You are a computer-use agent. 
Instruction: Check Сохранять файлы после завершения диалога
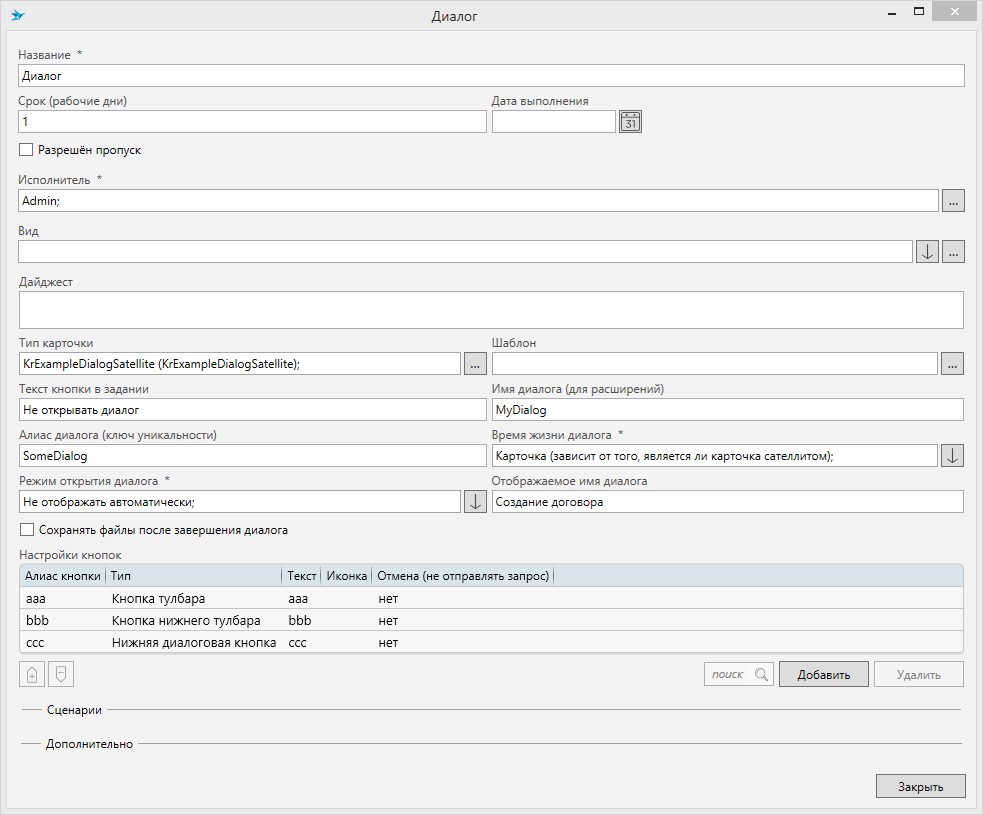coord(27,530)
